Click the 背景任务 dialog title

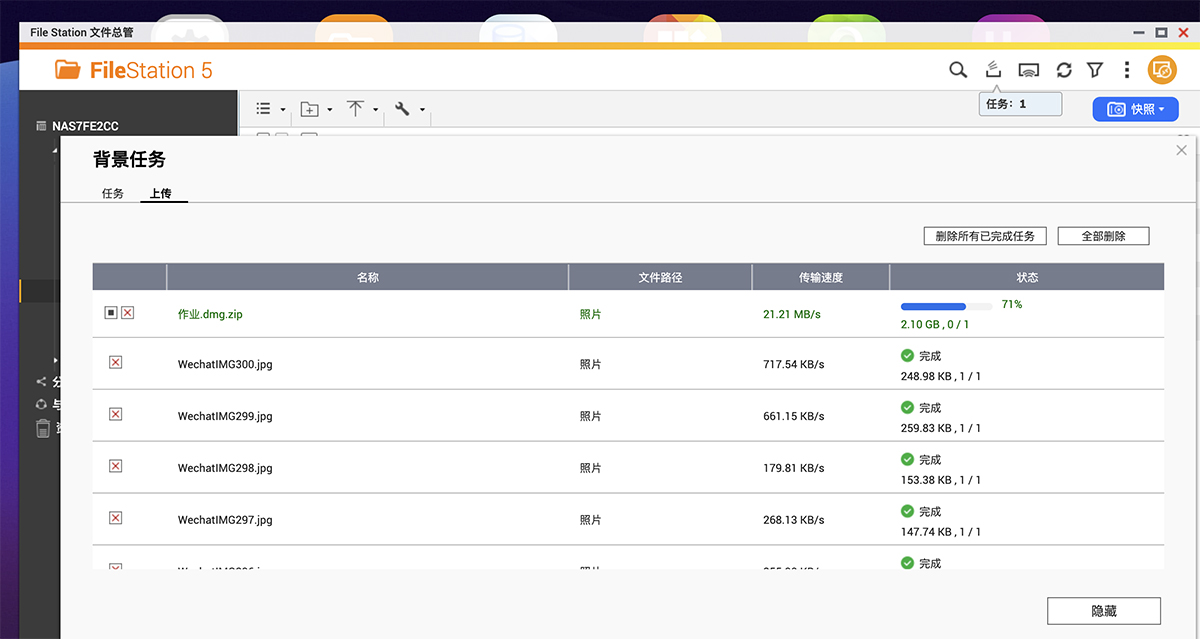click(129, 159)
